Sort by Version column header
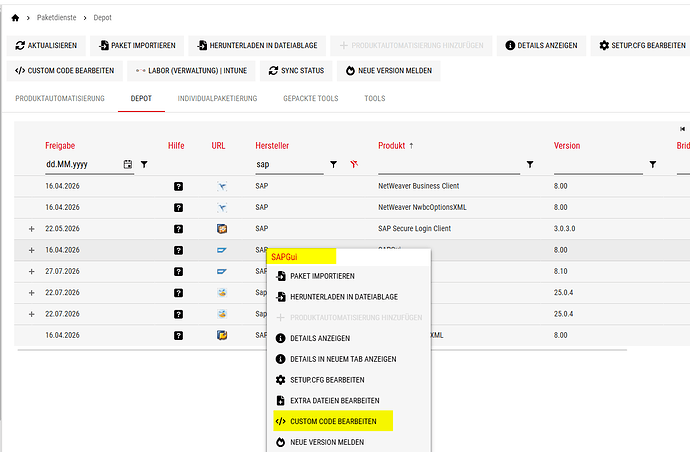Screen dimensions: 690x452 coord(567,146)
